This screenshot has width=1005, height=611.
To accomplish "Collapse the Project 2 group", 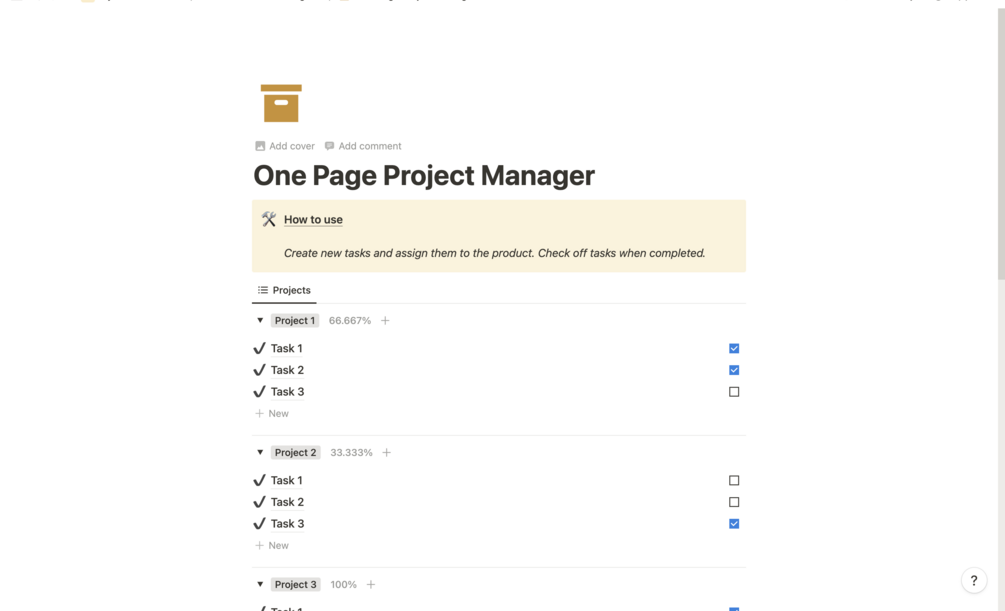I will pyautogui.click(x=260, y=453).
